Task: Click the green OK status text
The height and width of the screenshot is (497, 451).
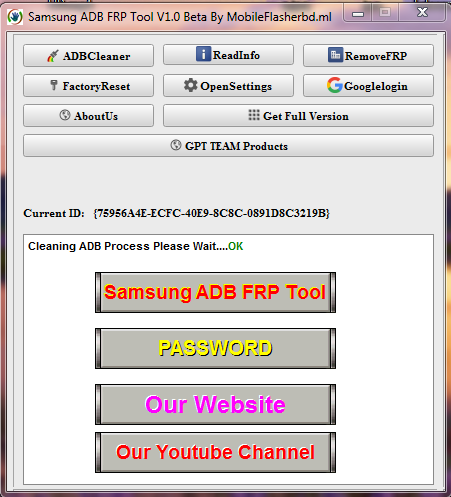Action: tap(236, 246)
